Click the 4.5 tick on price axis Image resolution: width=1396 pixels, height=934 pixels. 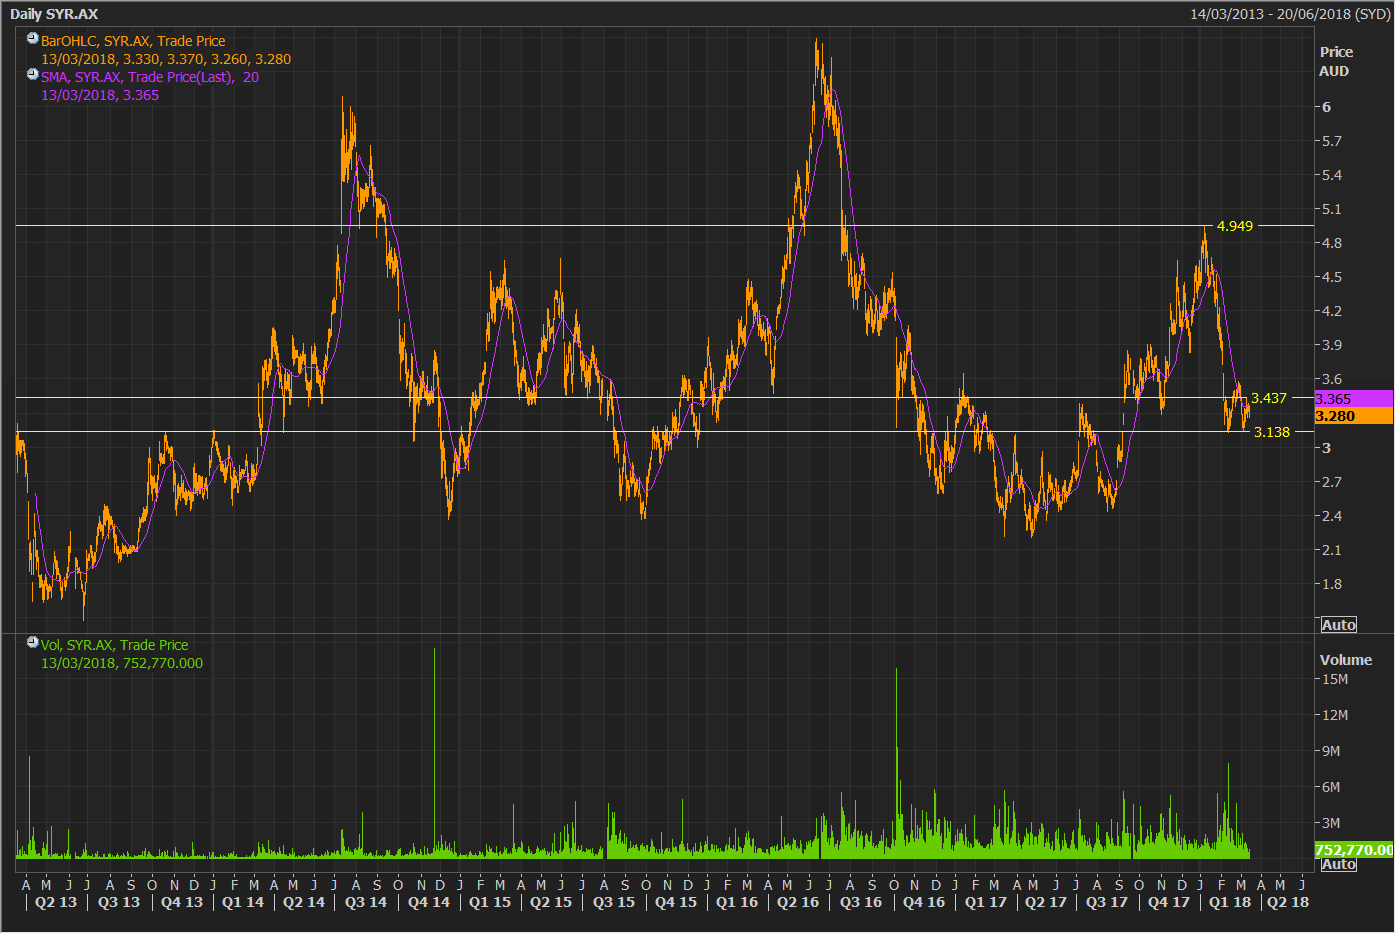coord(1332,277)
